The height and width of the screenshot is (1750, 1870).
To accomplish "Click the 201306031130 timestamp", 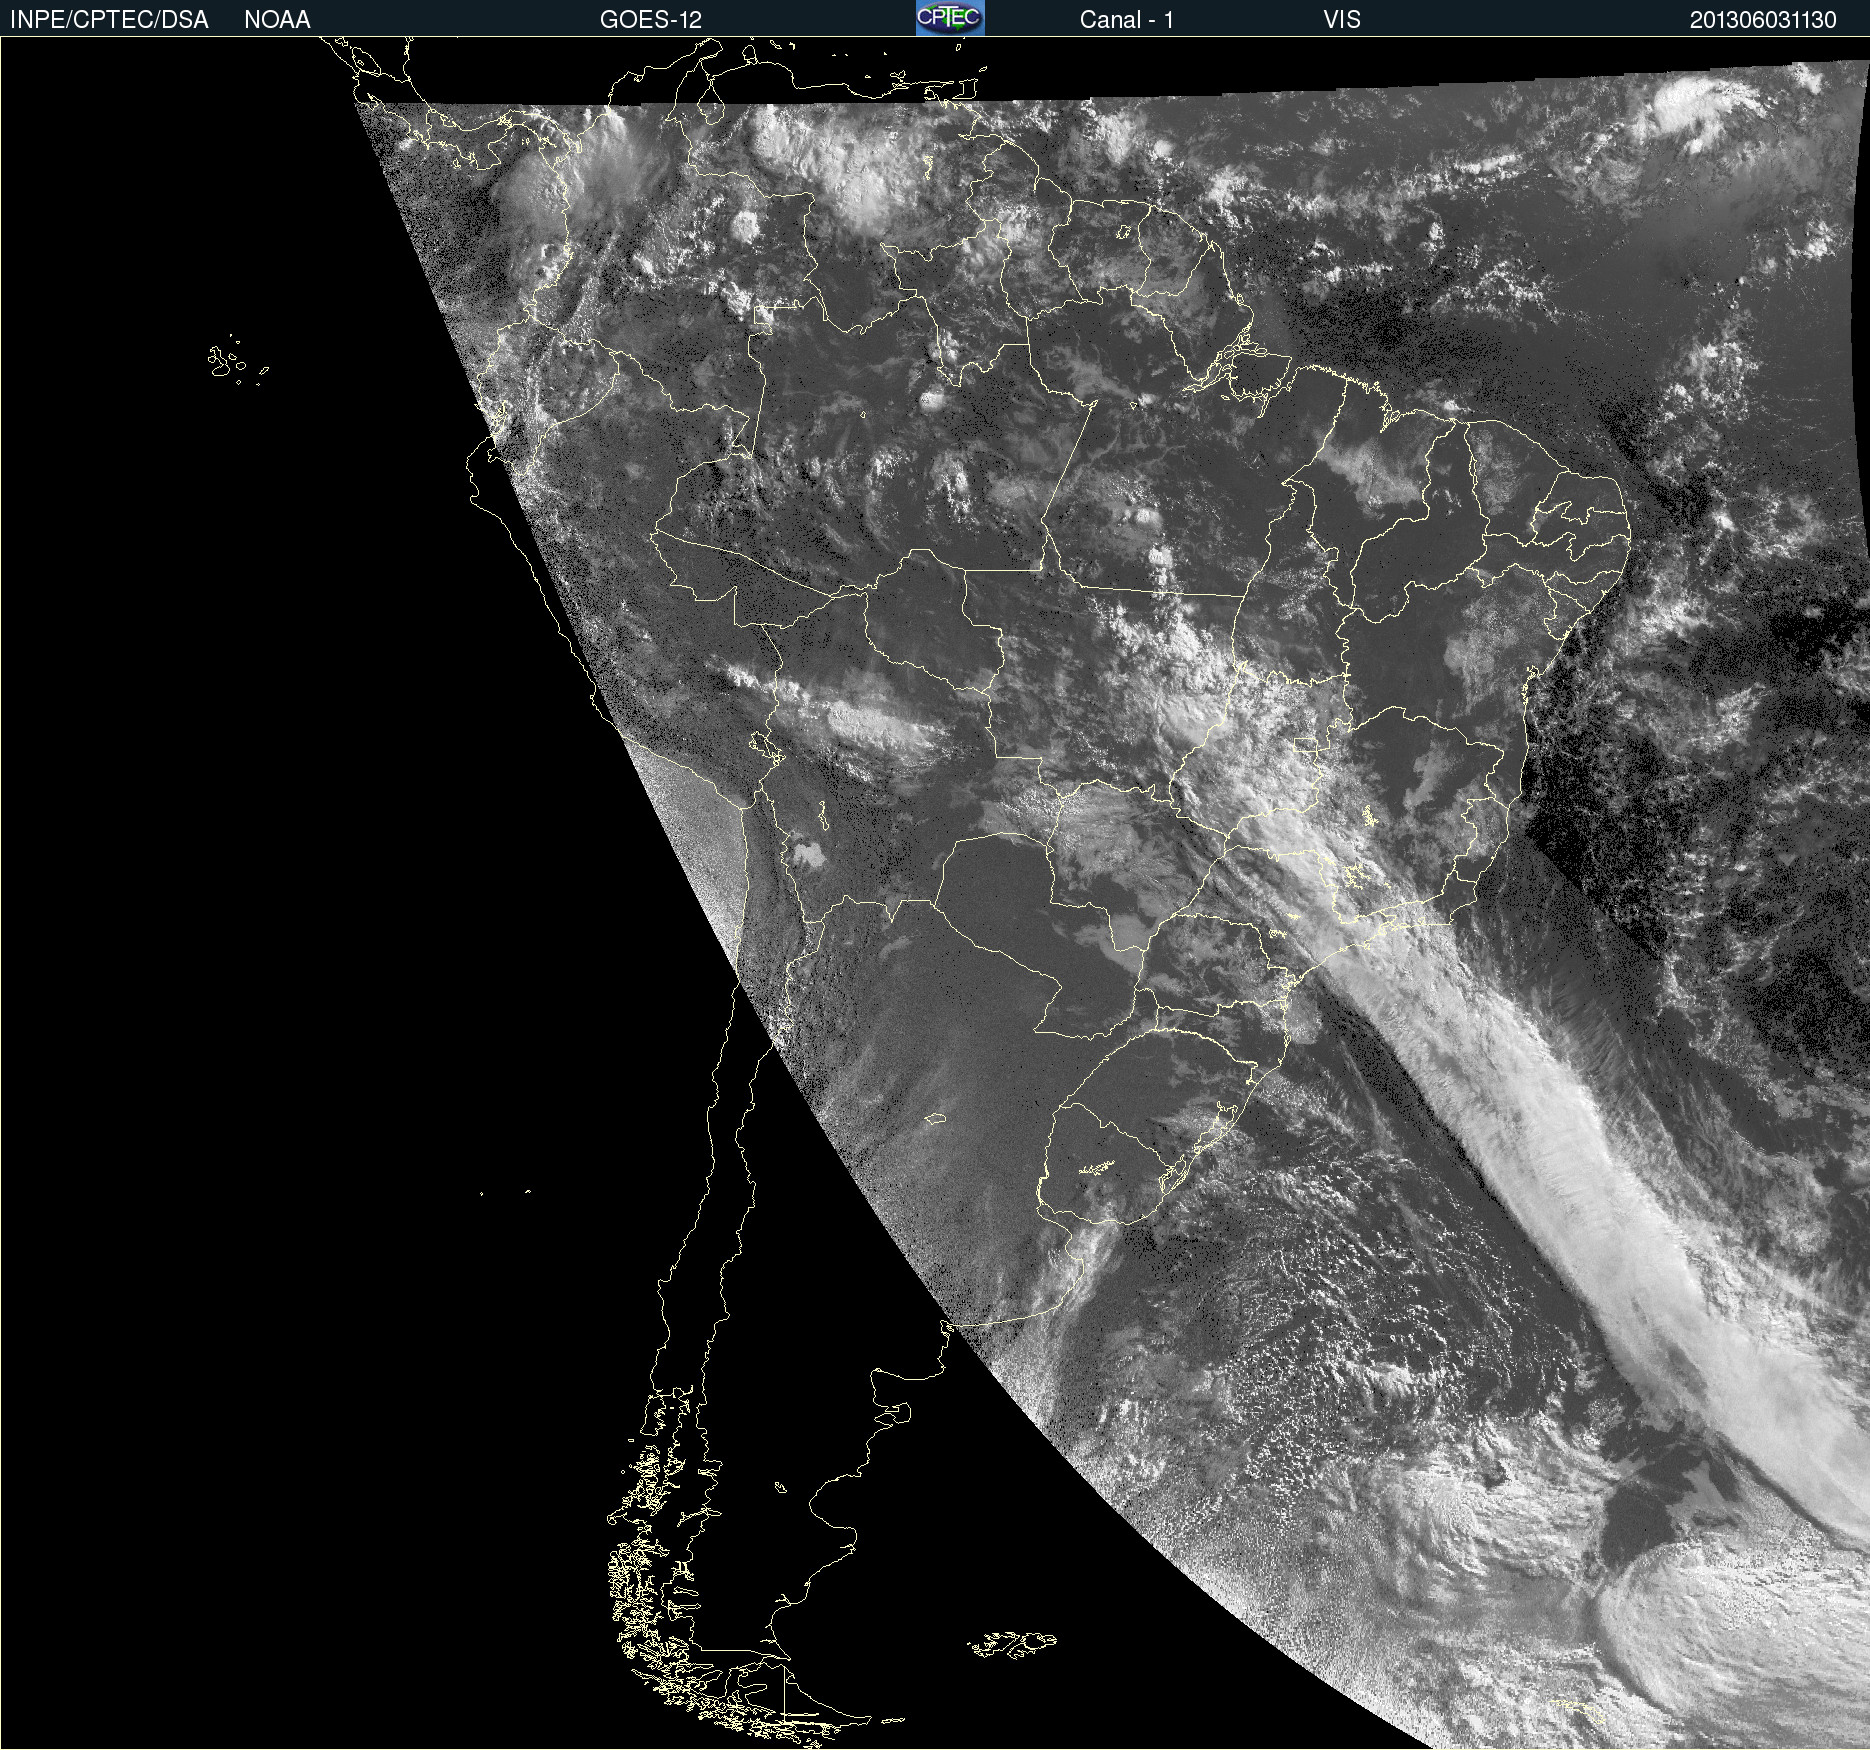I will point(1763,20).
